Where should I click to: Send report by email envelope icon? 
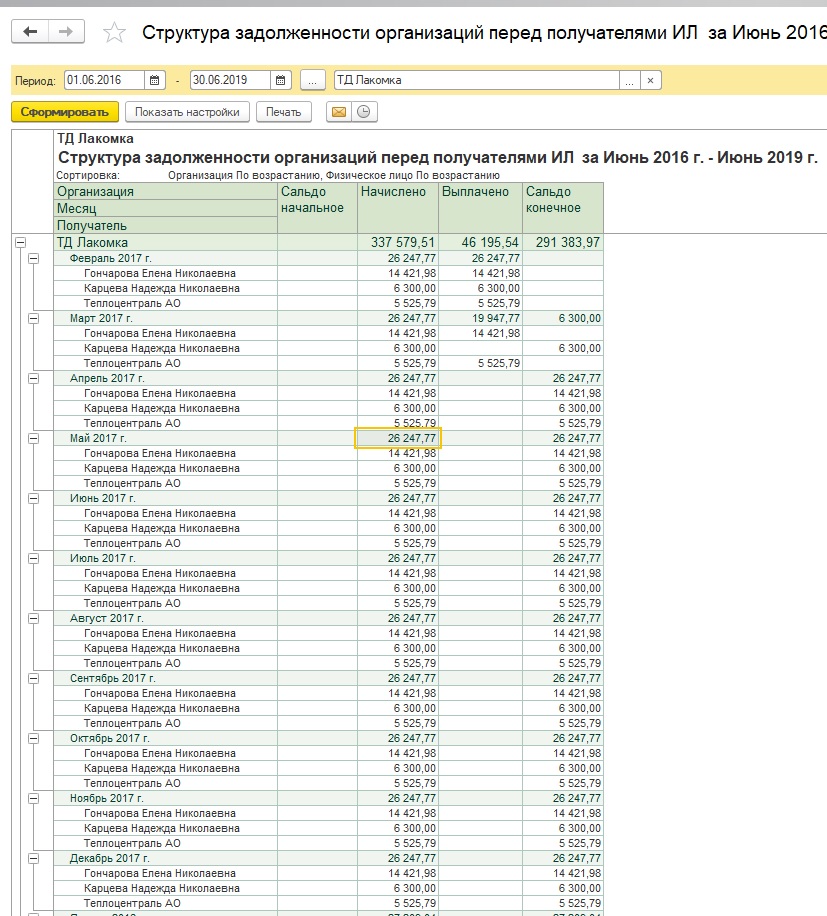point(339,112)
